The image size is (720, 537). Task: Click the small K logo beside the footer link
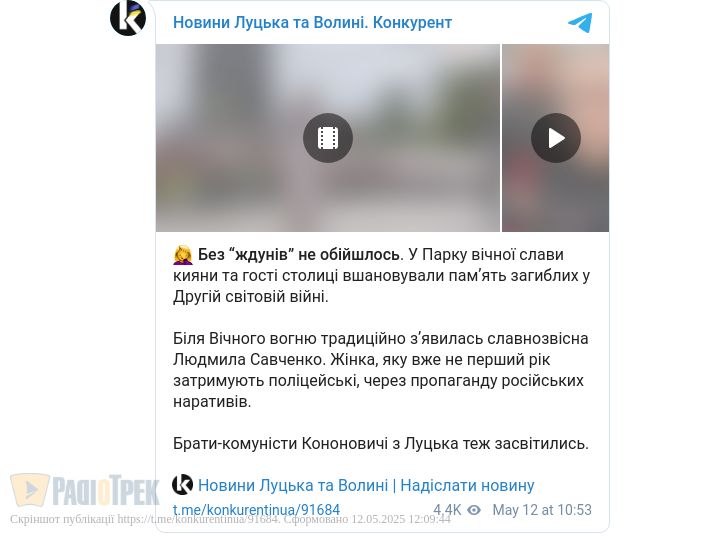click(x=182, y=485)
